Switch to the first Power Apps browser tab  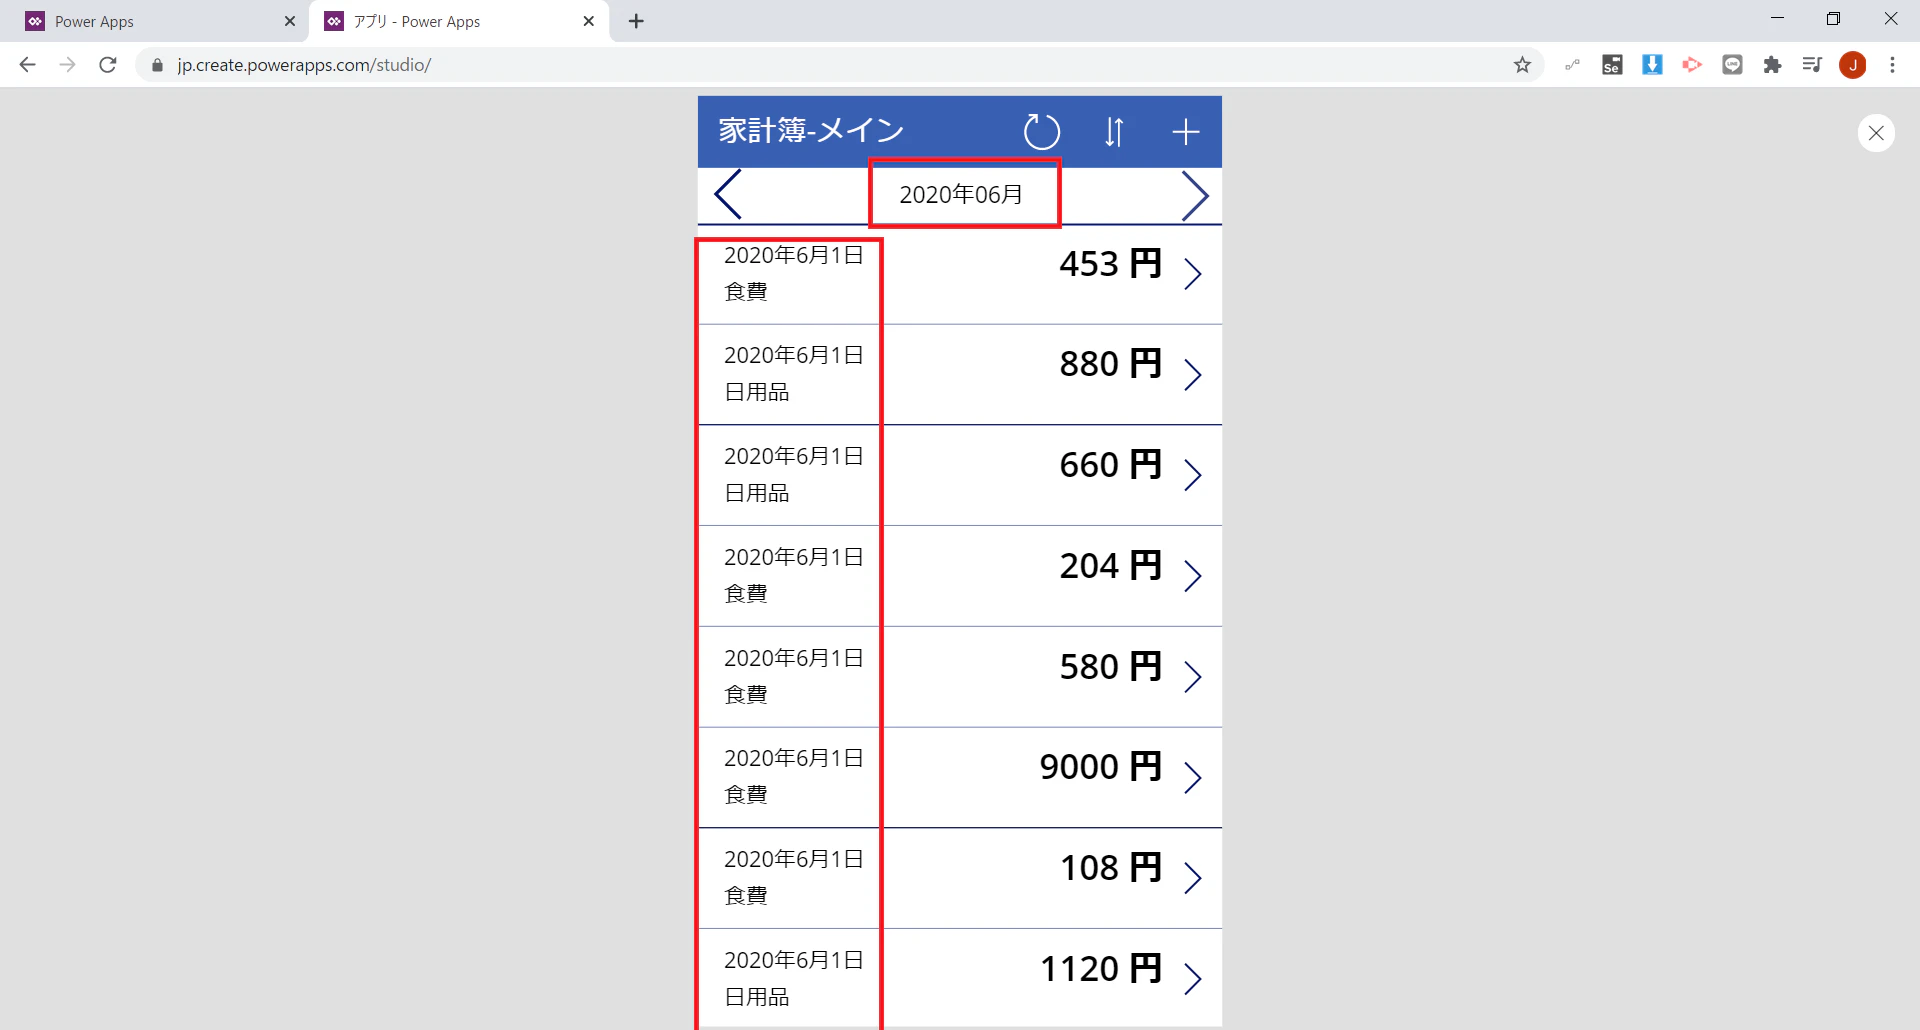coord(160,21)
